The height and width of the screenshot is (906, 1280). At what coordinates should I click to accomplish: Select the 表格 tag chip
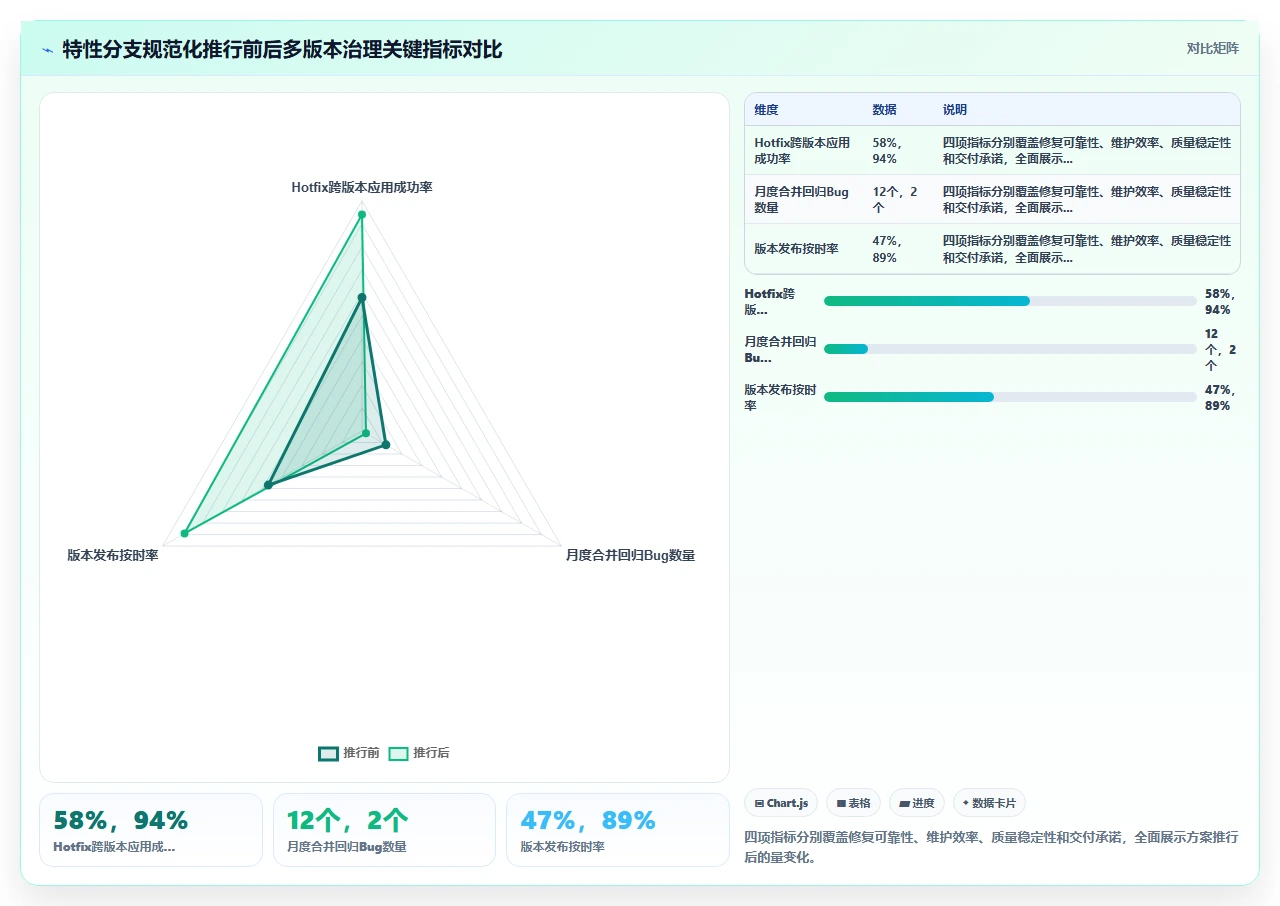tap(853, 803)
